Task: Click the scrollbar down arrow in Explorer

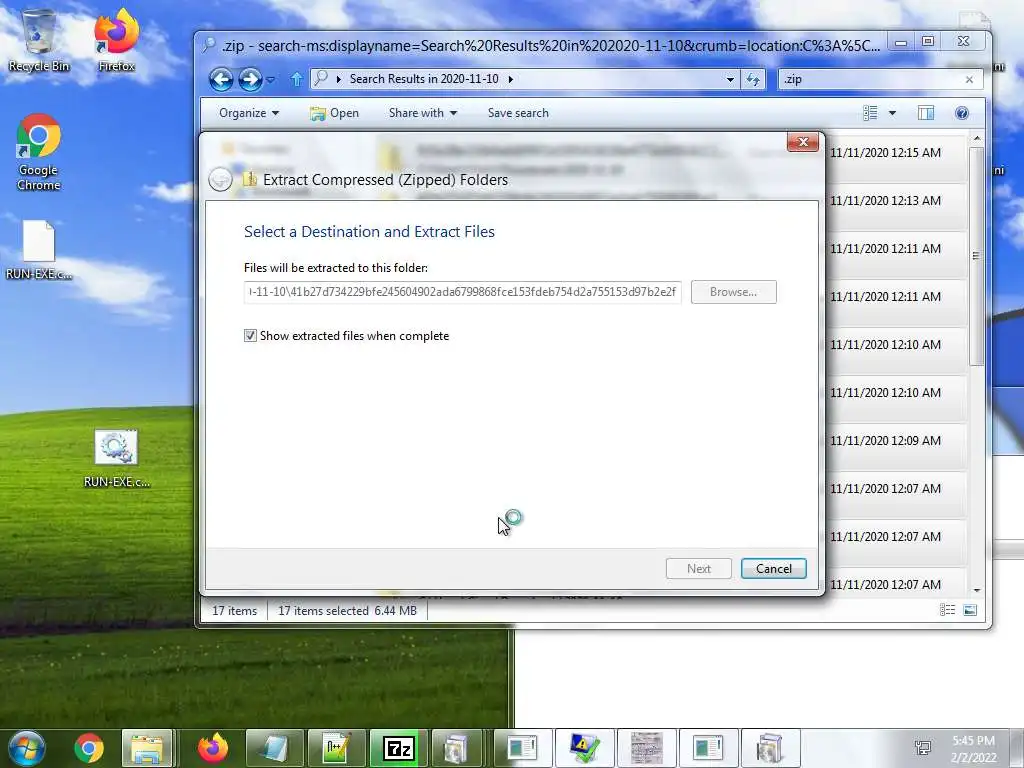Action: coord(976,590)
